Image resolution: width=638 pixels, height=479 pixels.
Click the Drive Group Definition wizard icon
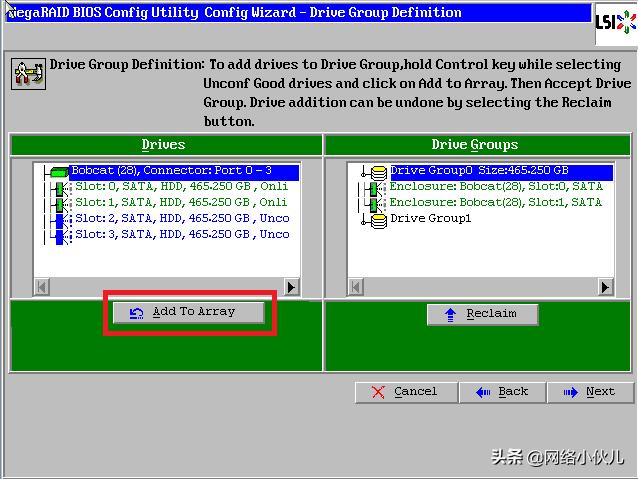(28, 74)
